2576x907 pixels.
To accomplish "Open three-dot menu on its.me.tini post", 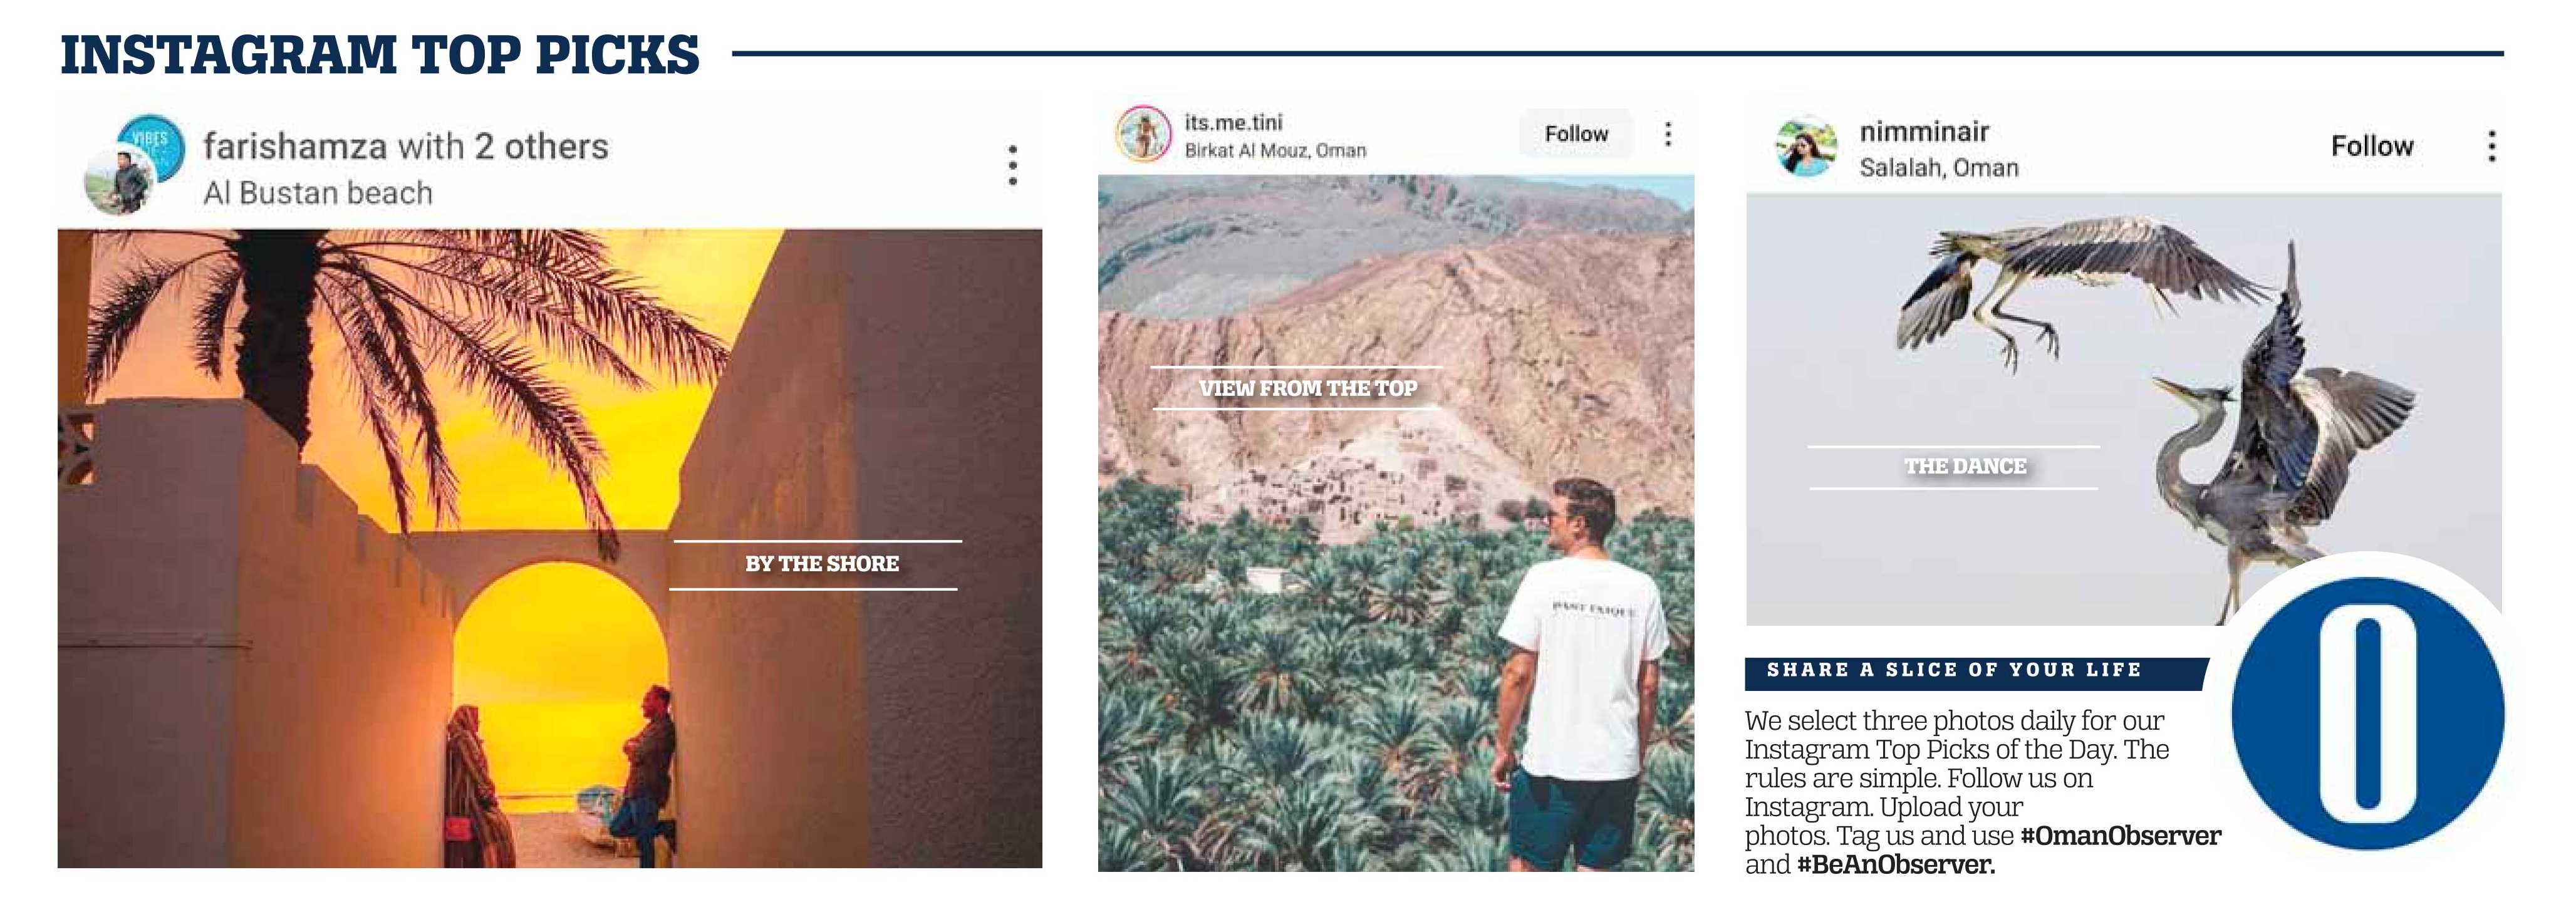I will pos(1667,134).
